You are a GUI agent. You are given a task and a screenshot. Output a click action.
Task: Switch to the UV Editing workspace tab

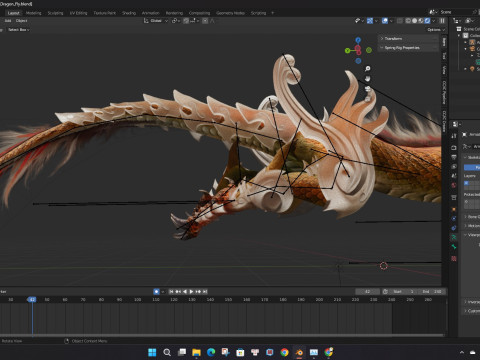point(78,13)
